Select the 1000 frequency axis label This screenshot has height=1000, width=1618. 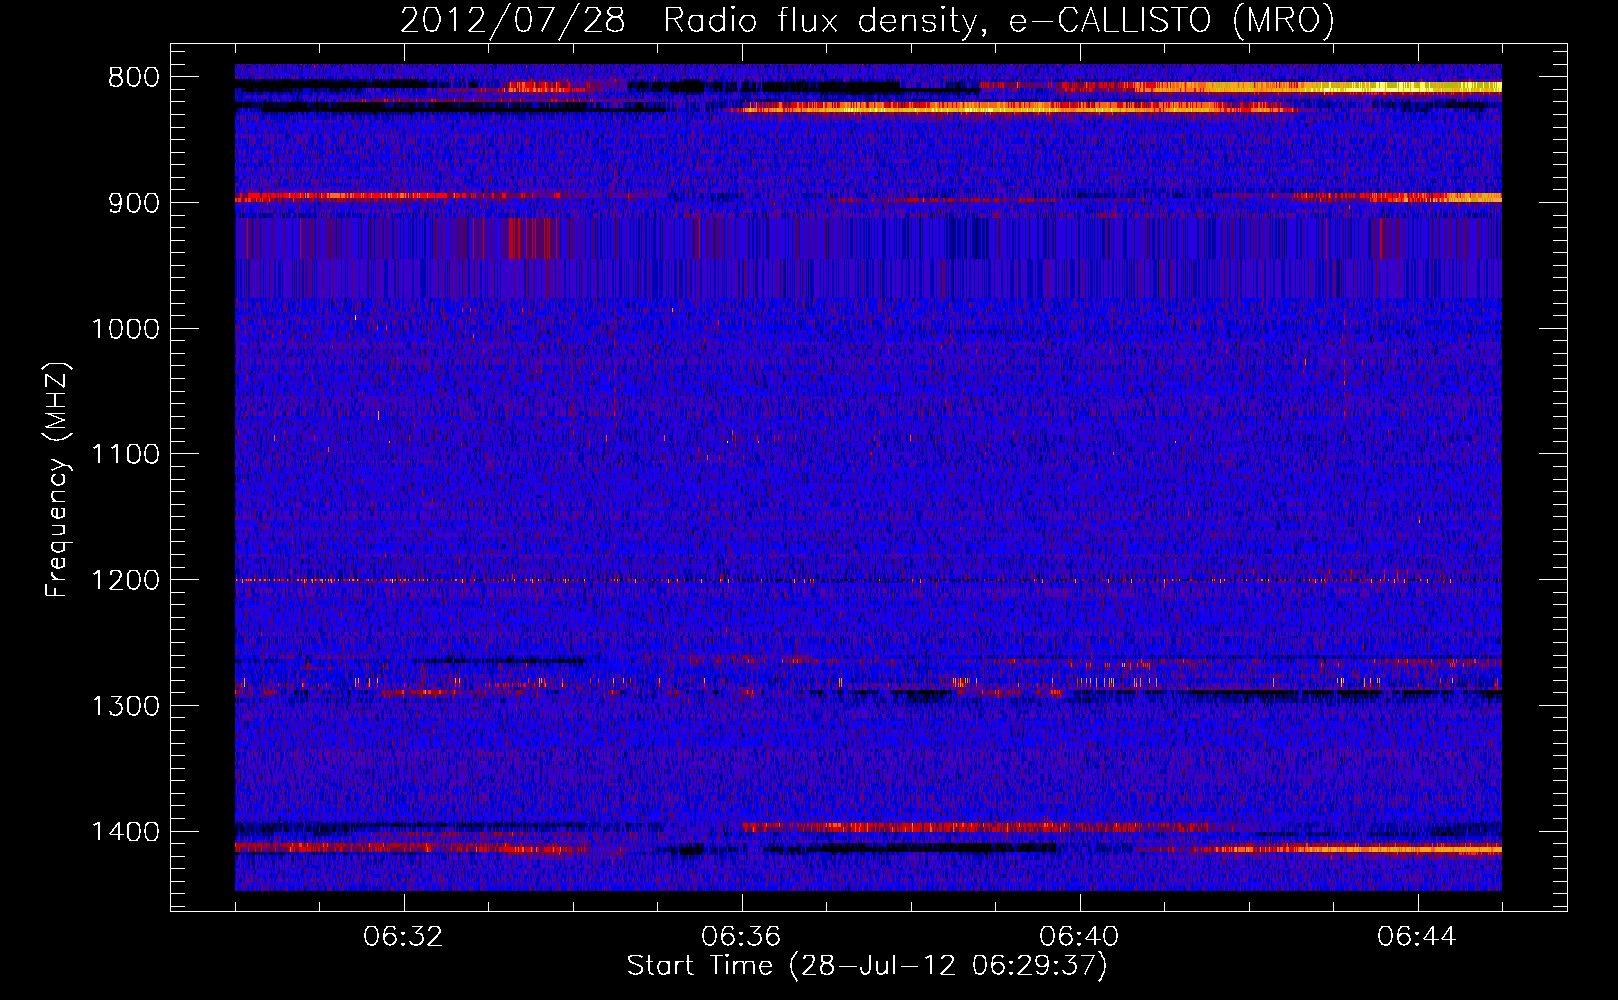click(125, 329)
